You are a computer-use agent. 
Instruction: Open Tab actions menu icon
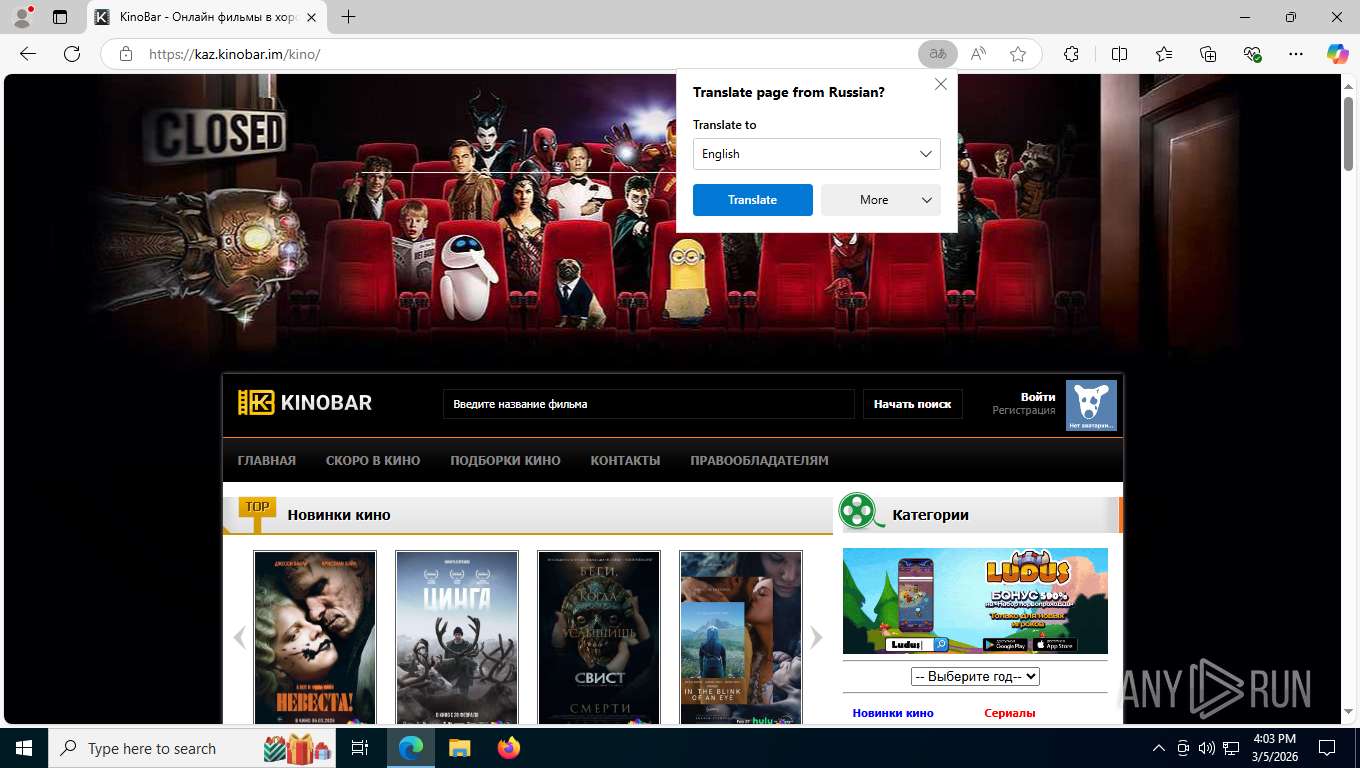[x=60, y=17]
